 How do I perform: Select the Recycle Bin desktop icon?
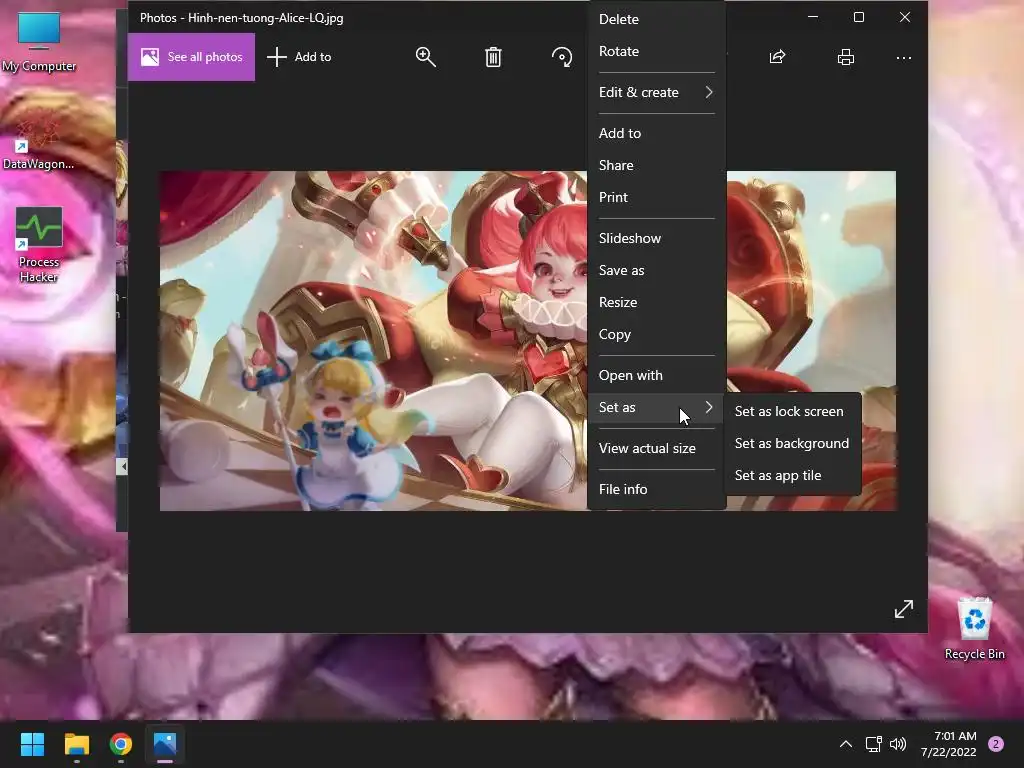point(974,629)
